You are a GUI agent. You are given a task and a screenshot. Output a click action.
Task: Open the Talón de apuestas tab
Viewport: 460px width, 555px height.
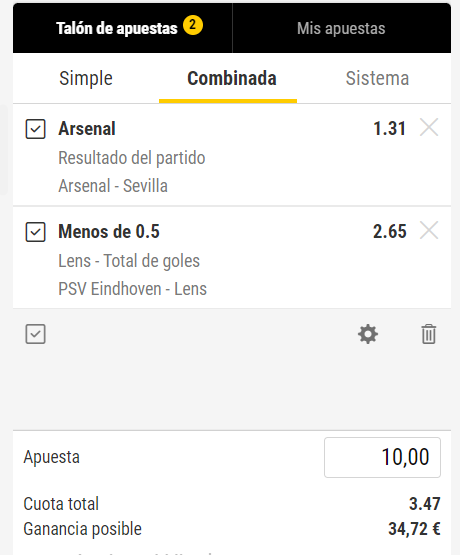[x=122, y=28]
